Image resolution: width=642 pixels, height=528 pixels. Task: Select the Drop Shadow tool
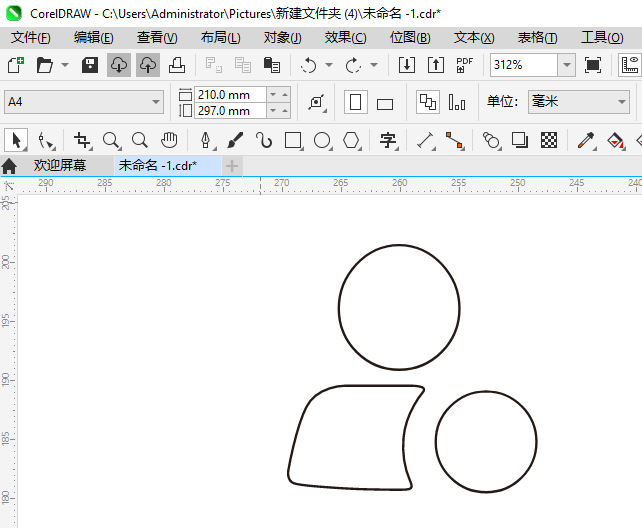tap(520, 140)
